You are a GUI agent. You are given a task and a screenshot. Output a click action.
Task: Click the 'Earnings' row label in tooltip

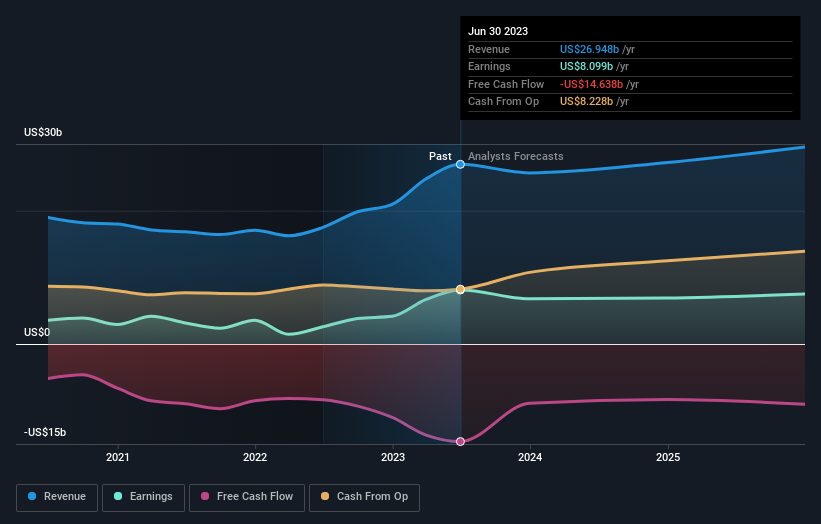coord(489,66)
